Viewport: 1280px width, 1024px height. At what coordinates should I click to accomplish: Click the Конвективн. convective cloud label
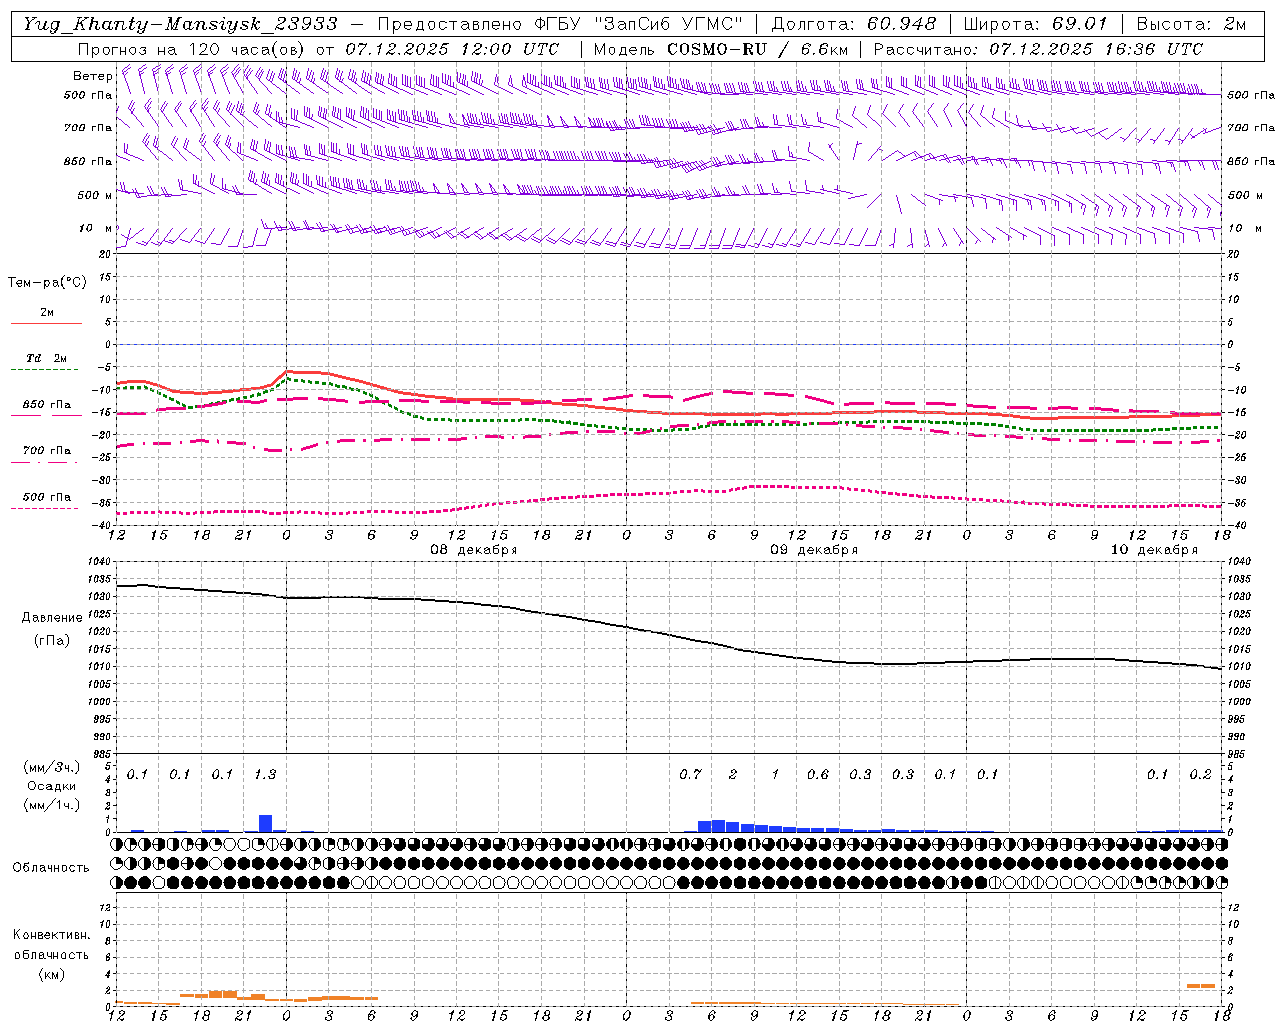(x=51, y=935)
